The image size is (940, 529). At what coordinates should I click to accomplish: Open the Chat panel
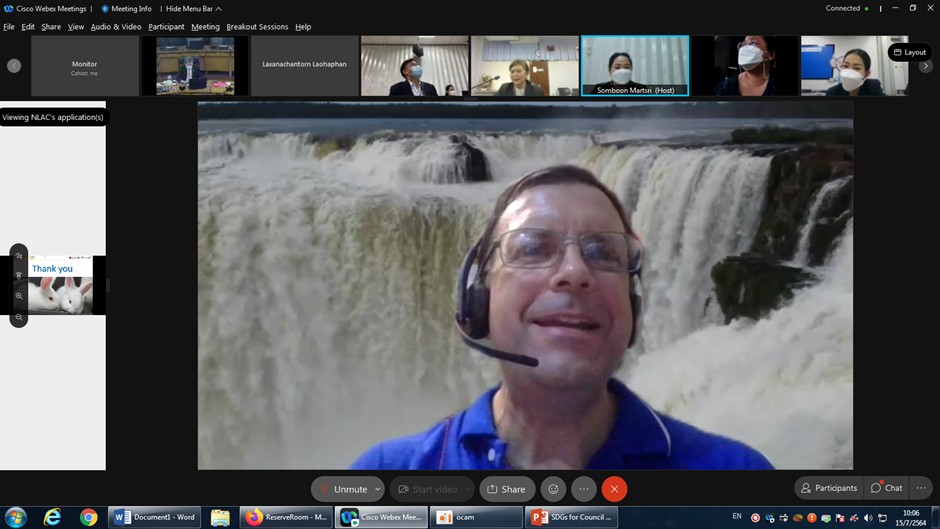click(x=886, y=488)
